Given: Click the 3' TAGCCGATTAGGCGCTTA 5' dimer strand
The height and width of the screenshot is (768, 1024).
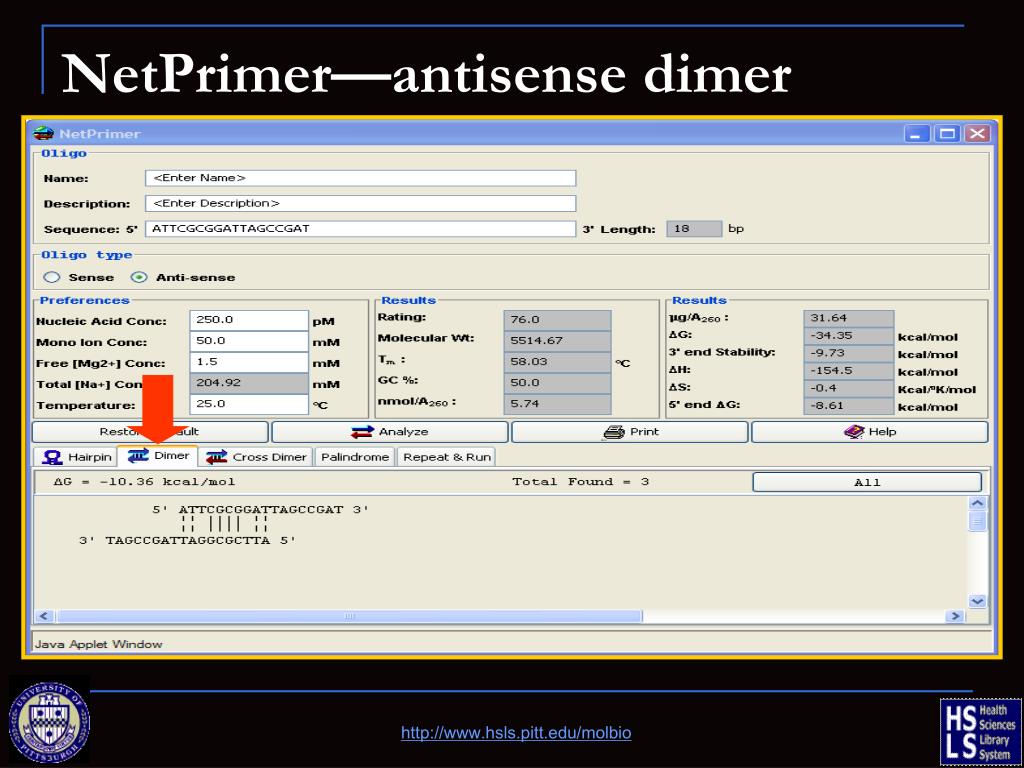Looking at the screenshot, I should (x=187, y=541).
